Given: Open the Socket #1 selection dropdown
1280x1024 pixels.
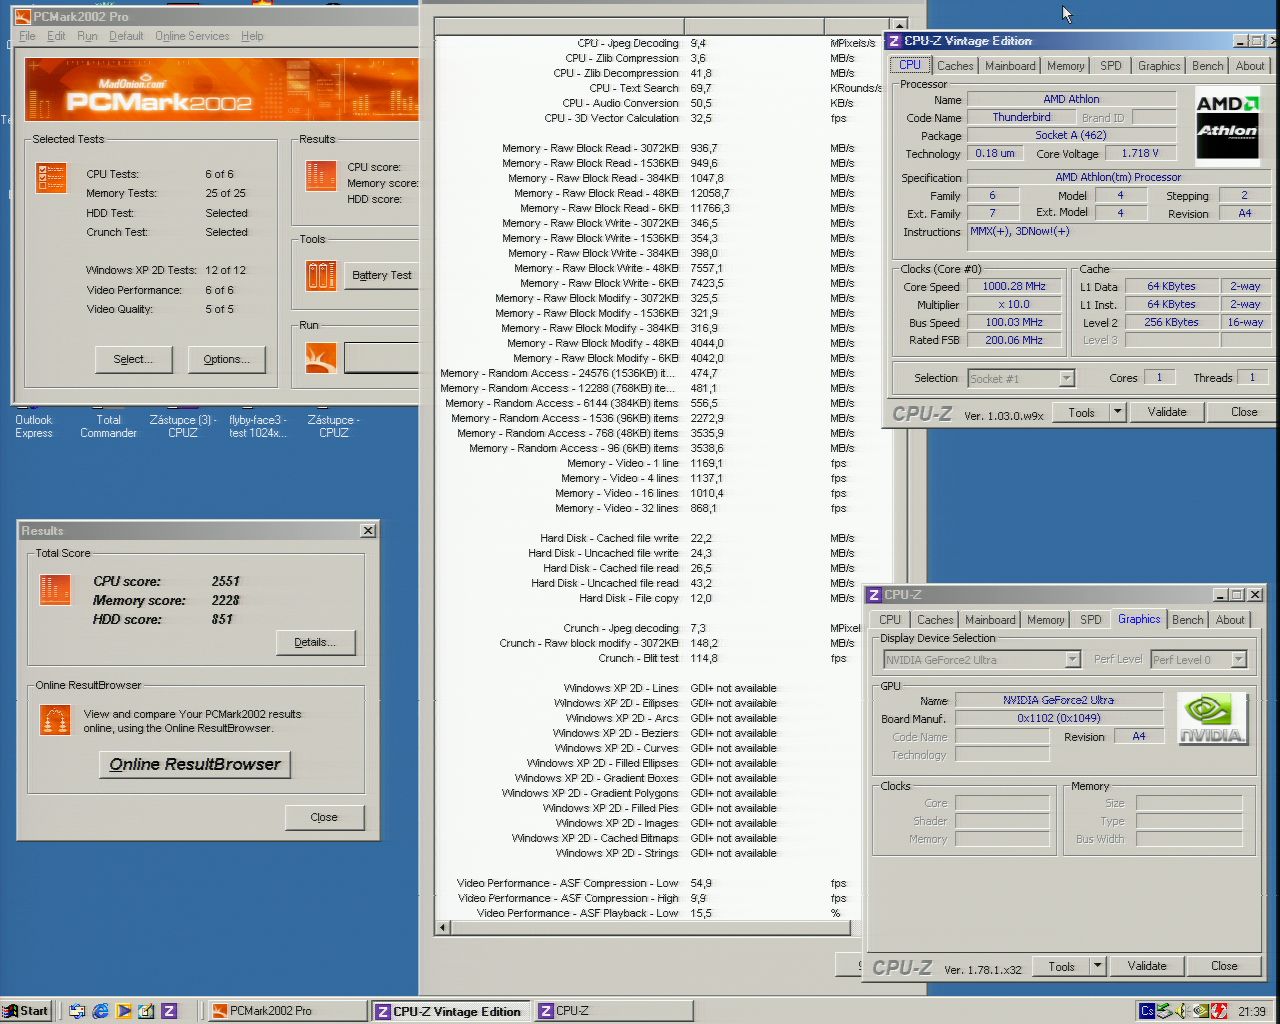Looking at the screenshot, I should (x=1066, y=378).
